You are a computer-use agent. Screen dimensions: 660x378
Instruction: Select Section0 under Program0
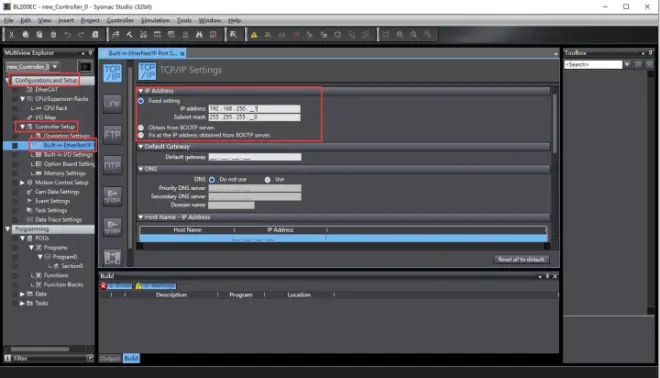pos(72,266)
